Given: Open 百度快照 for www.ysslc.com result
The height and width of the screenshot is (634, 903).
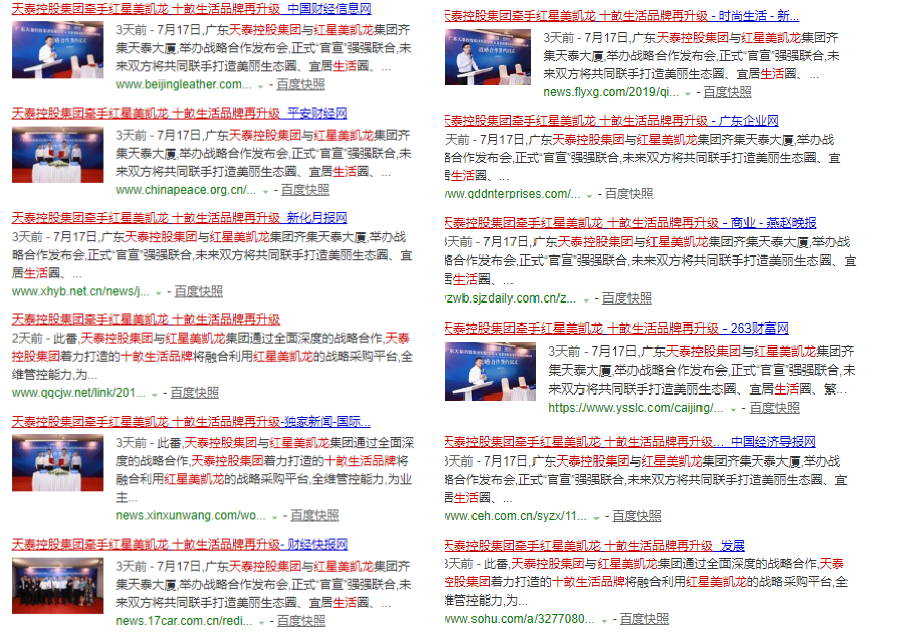Looking at the screenshot, I should (x=775, y=408).
